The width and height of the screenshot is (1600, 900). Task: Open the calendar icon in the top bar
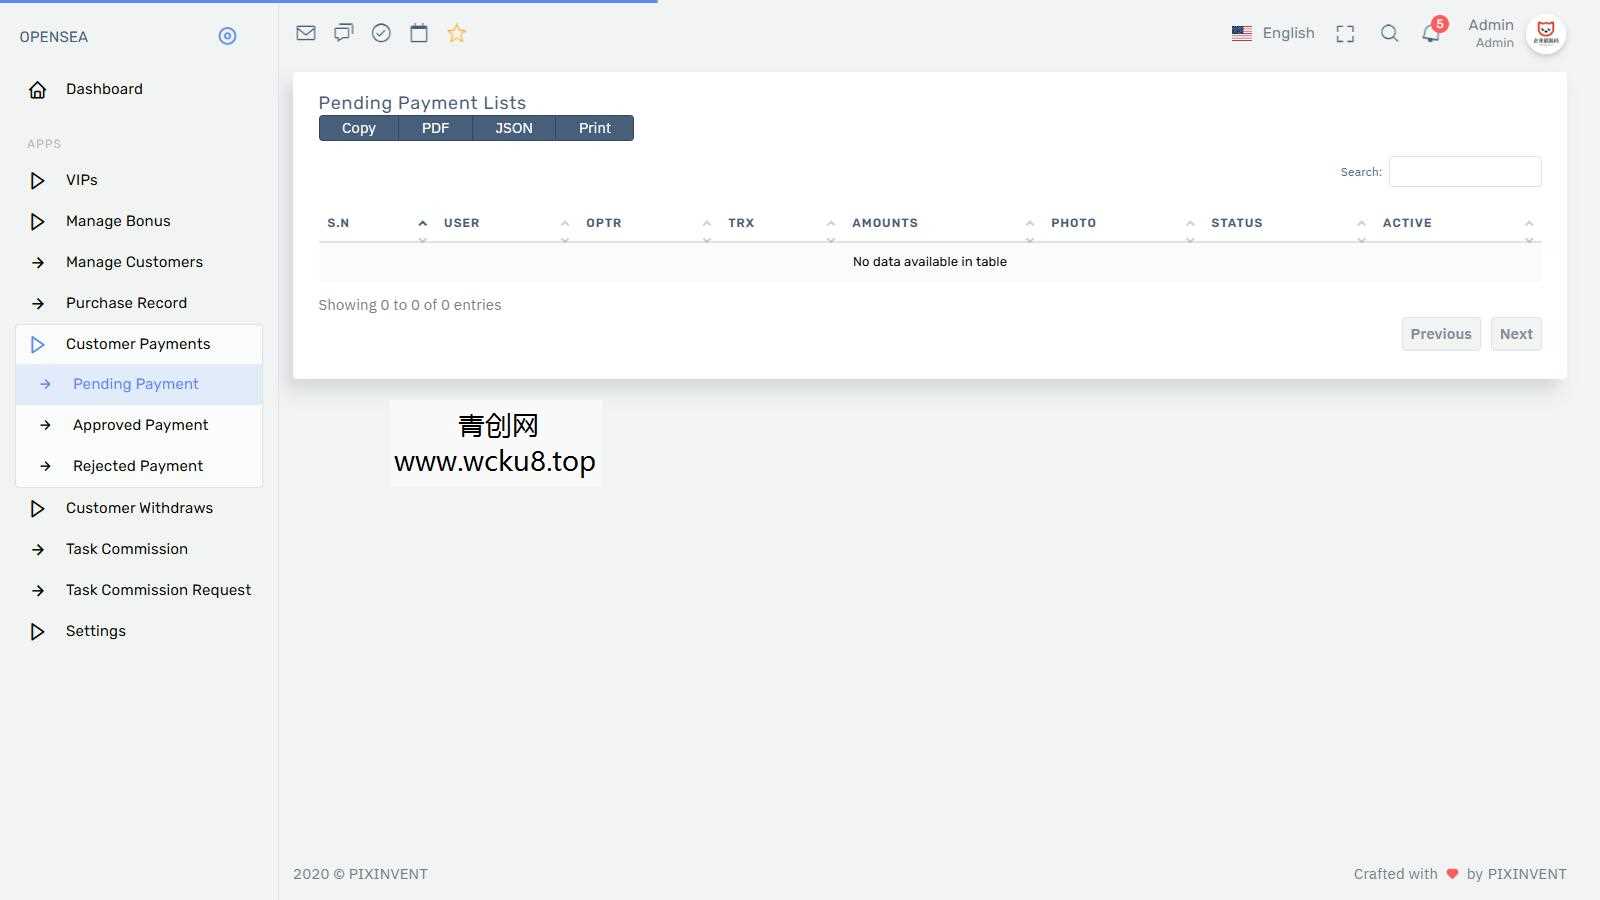417,32
